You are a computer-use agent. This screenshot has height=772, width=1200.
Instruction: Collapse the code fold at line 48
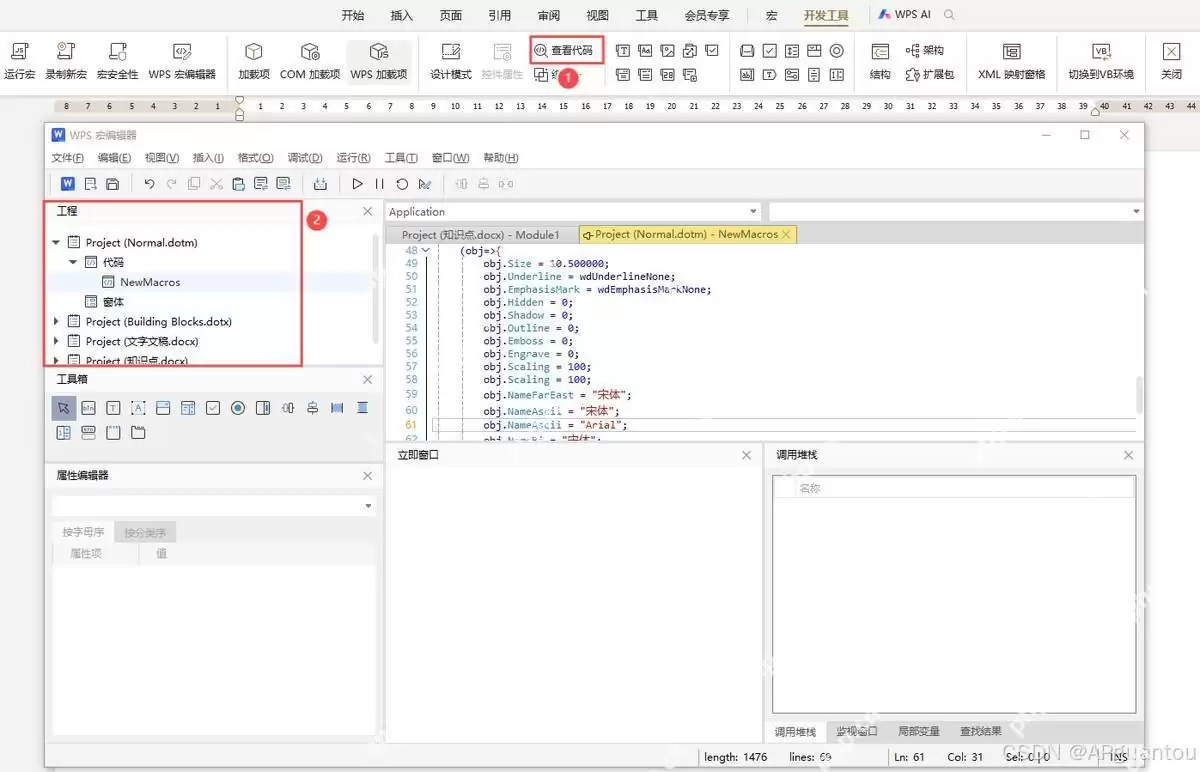426,251
